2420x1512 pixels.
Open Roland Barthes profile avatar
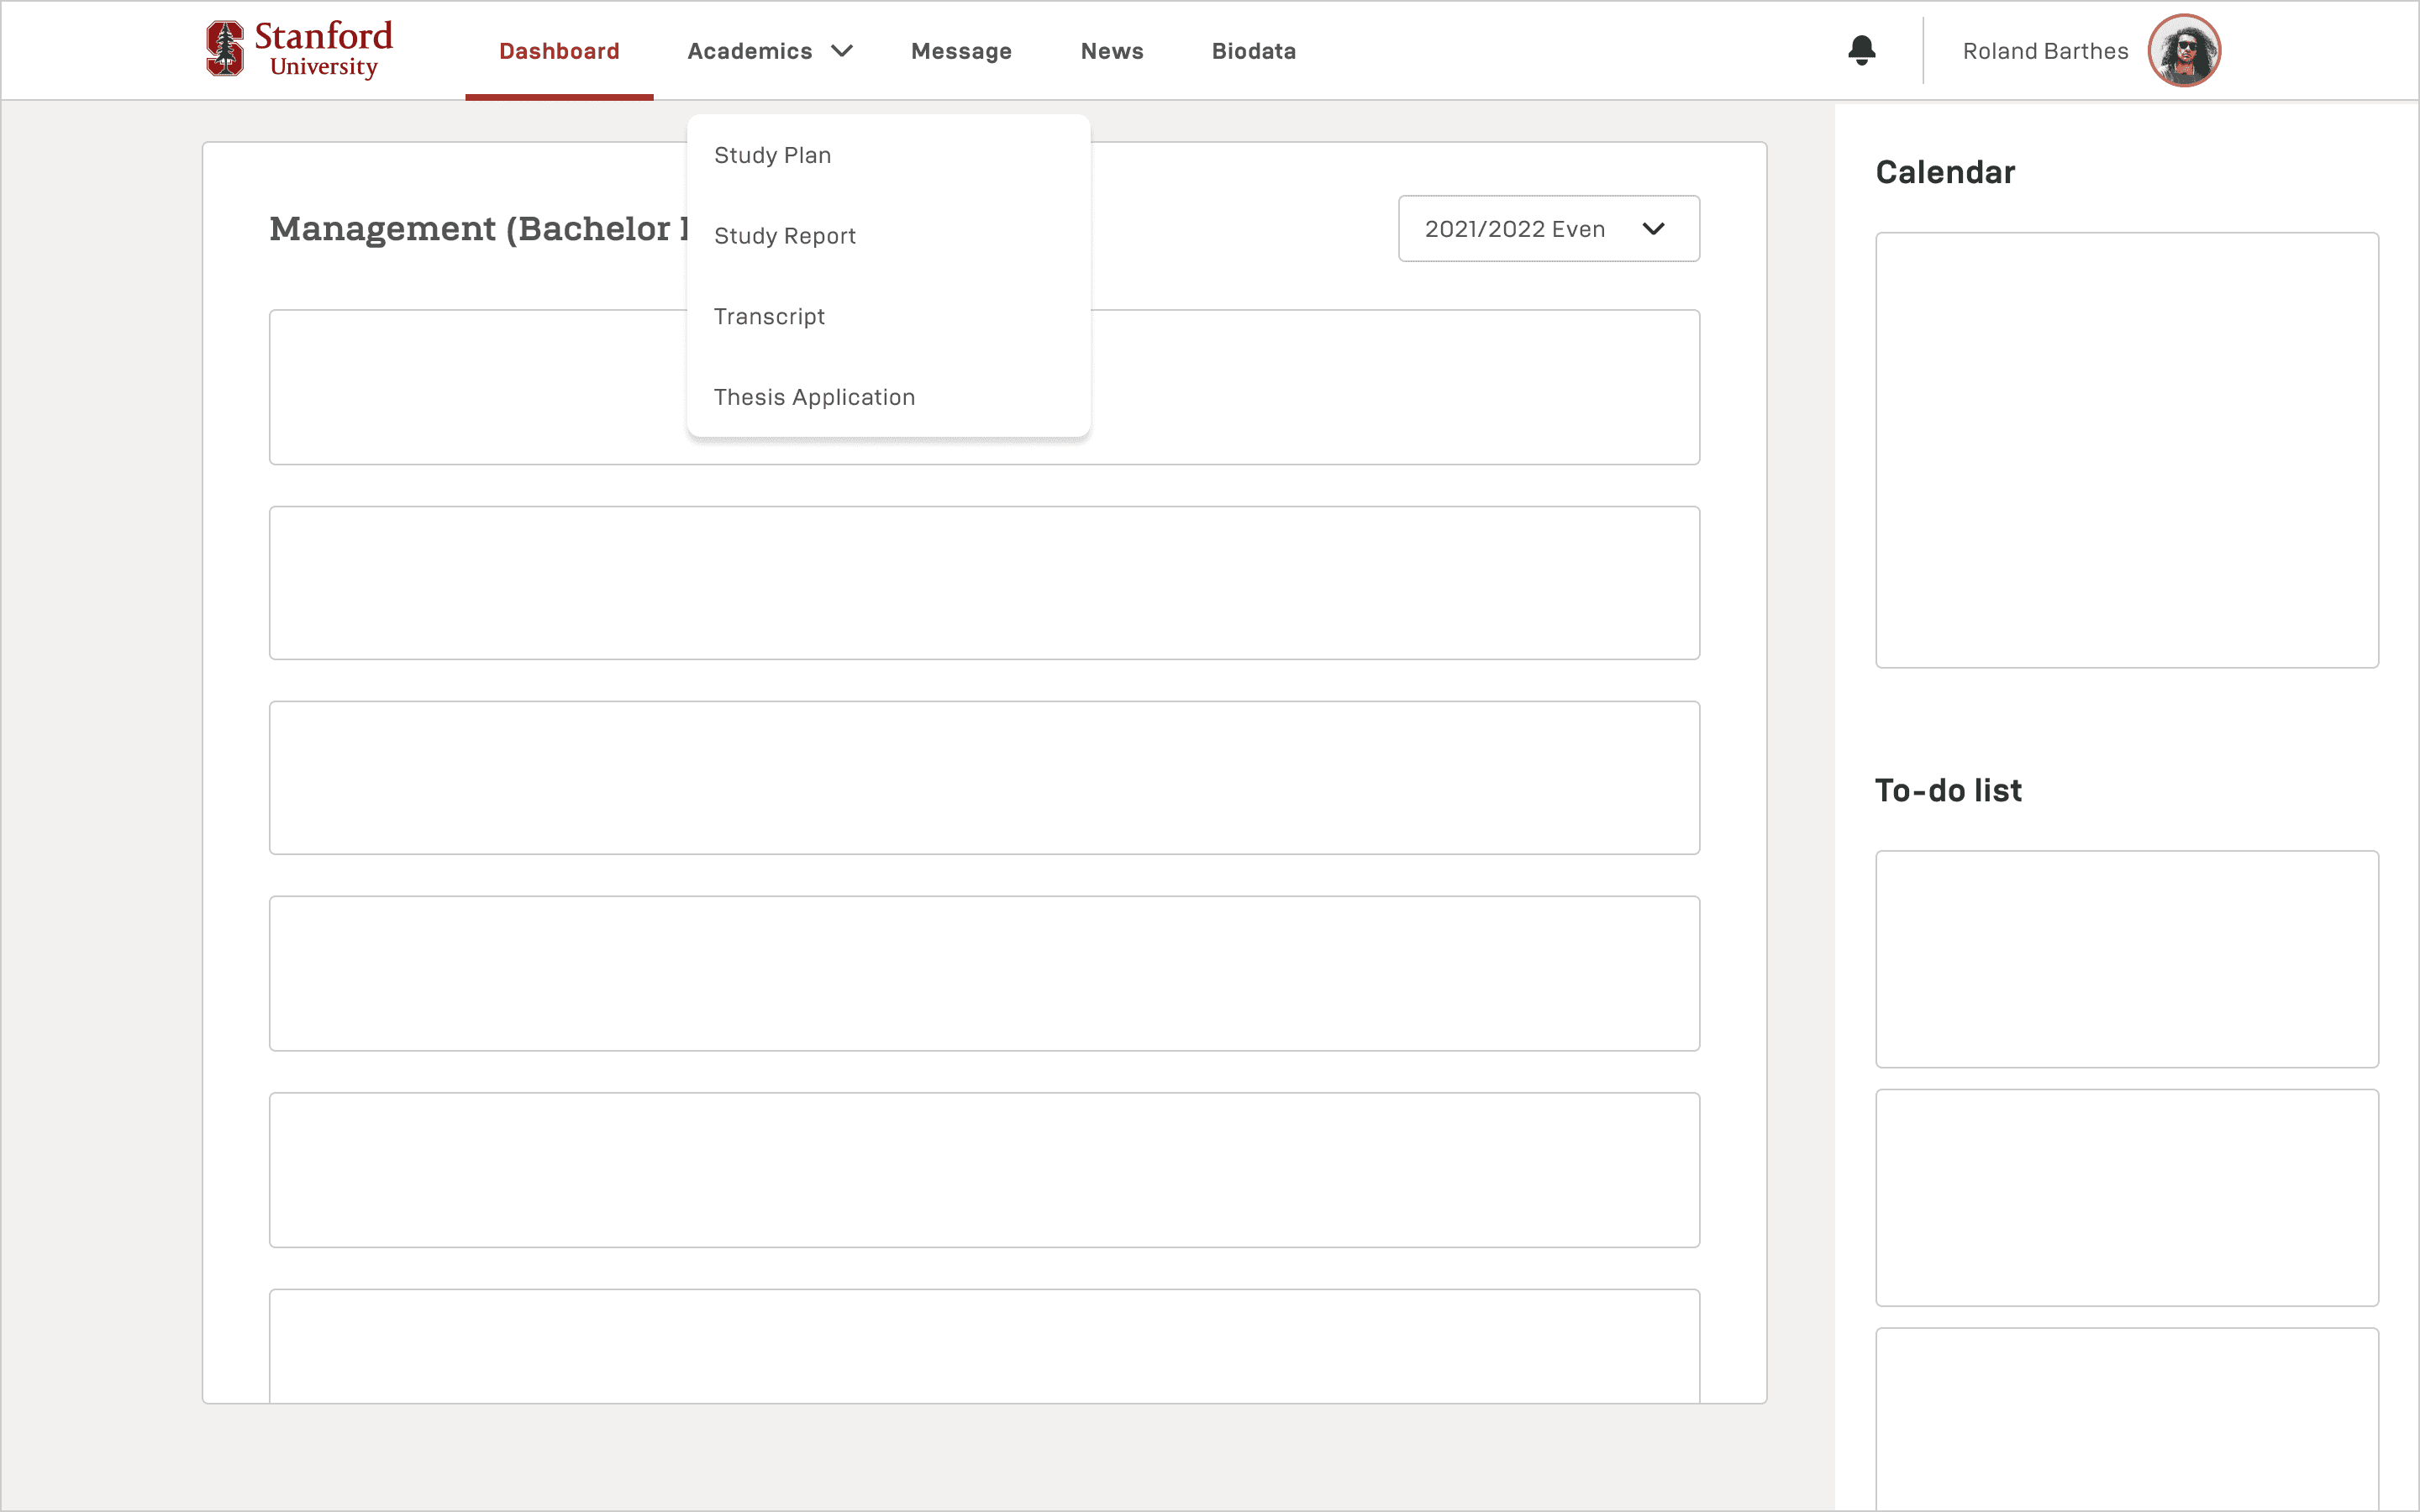[2183, 50]
